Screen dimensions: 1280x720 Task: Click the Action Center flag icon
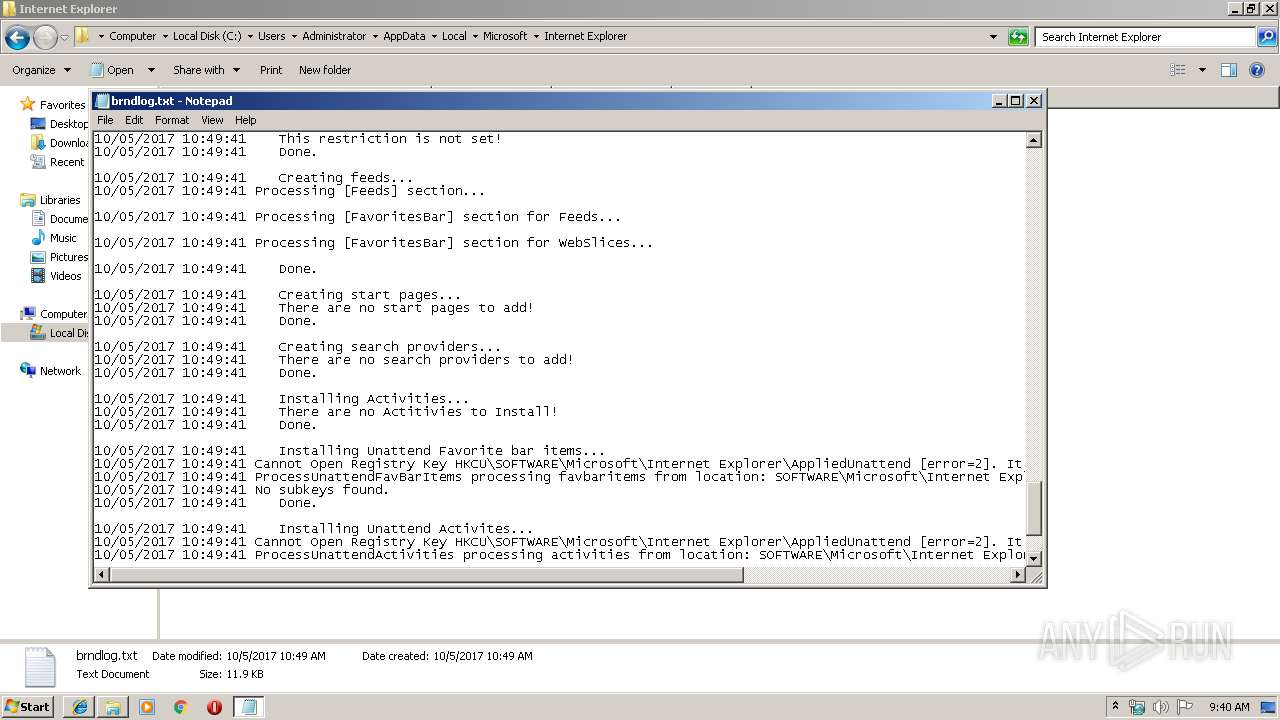point(1184,707)
